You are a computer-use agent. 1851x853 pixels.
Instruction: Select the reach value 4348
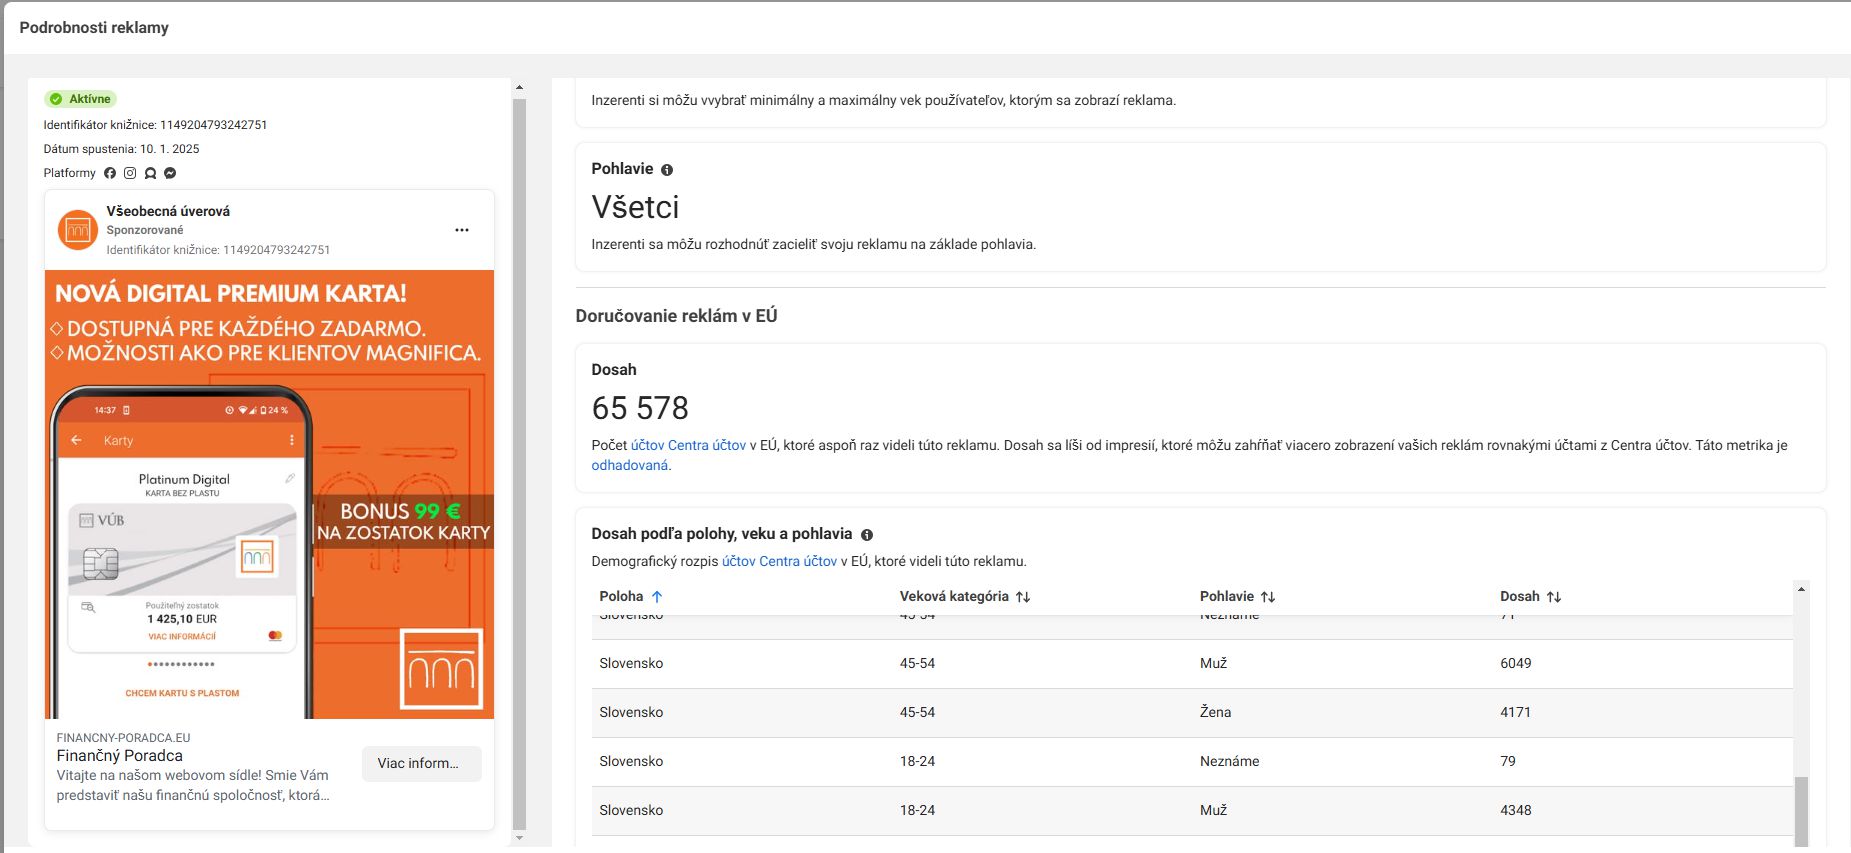(1515, 810)
